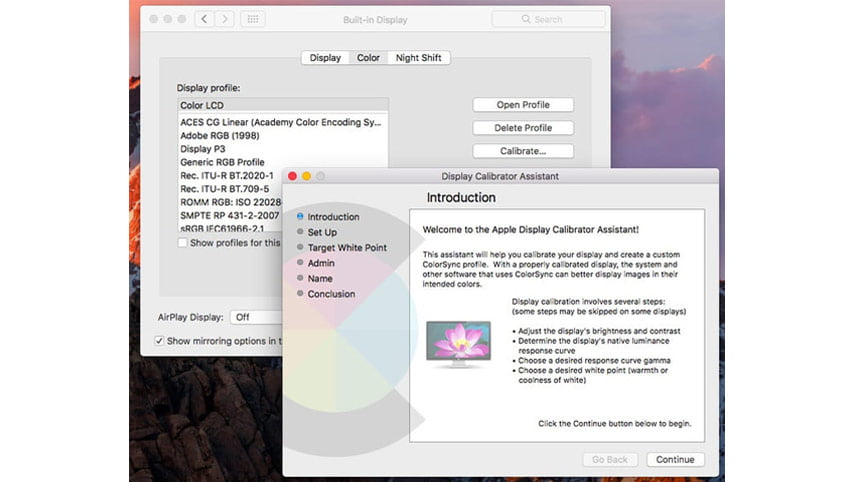856x482 pixels.
Task: Select Rec. ITU-R BT.2020-1 profile
Action: [230, 176]
